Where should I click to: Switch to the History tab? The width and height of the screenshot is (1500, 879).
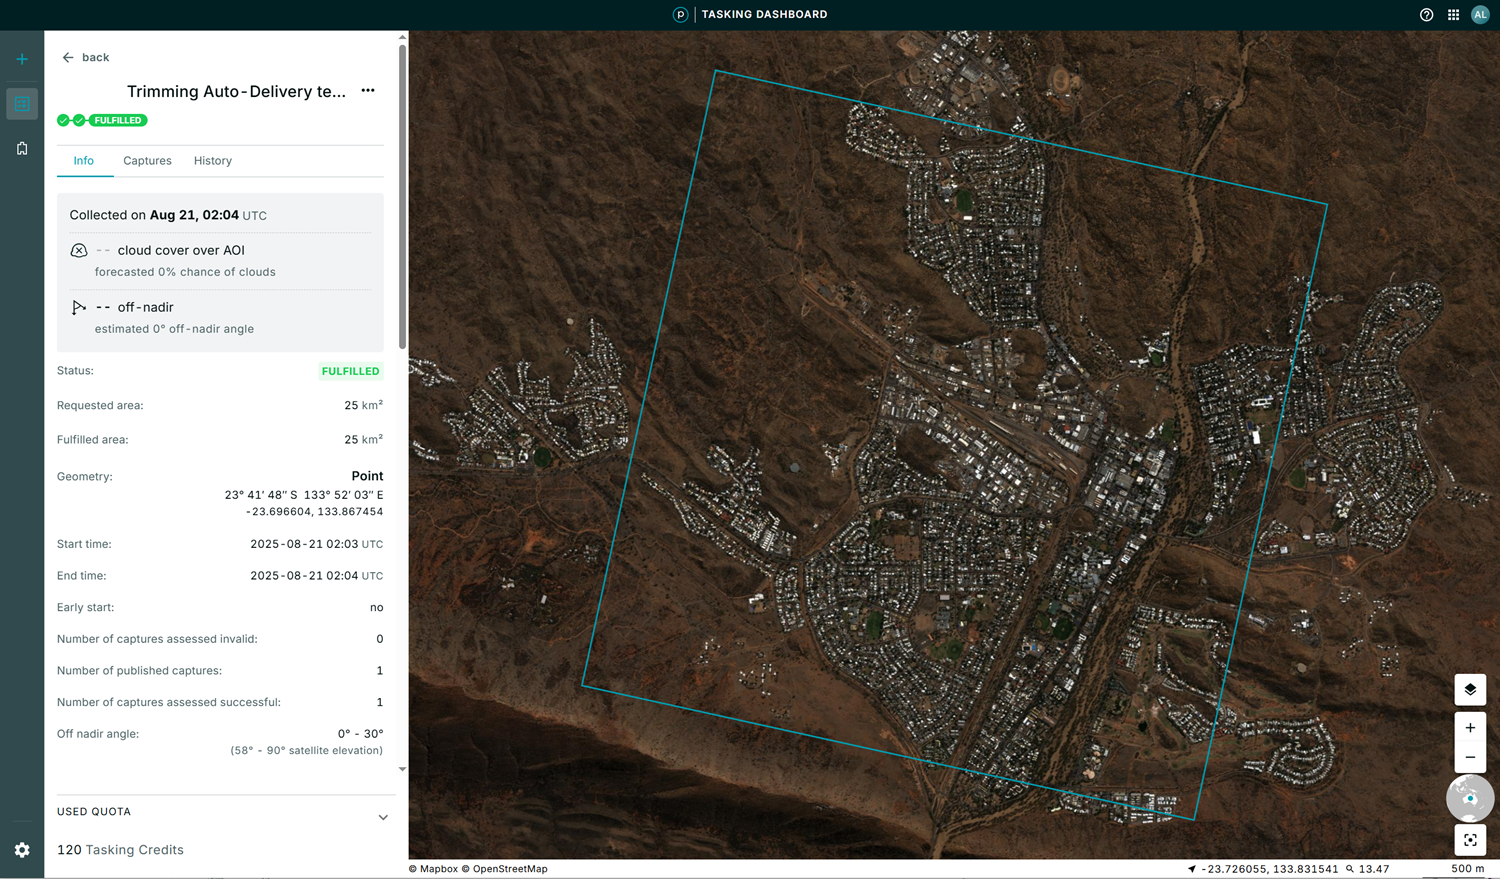213,161
